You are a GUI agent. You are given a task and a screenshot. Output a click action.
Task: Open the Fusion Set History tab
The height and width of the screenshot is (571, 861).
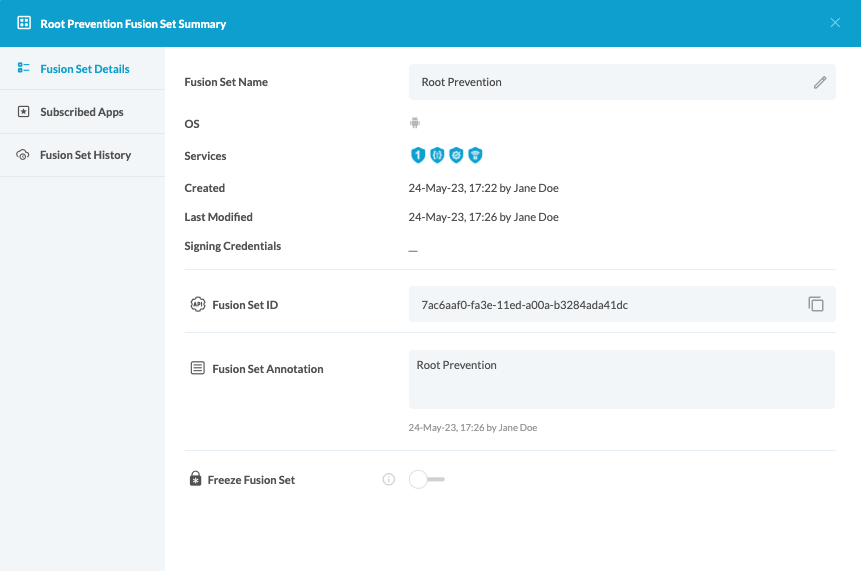point(85,155)
